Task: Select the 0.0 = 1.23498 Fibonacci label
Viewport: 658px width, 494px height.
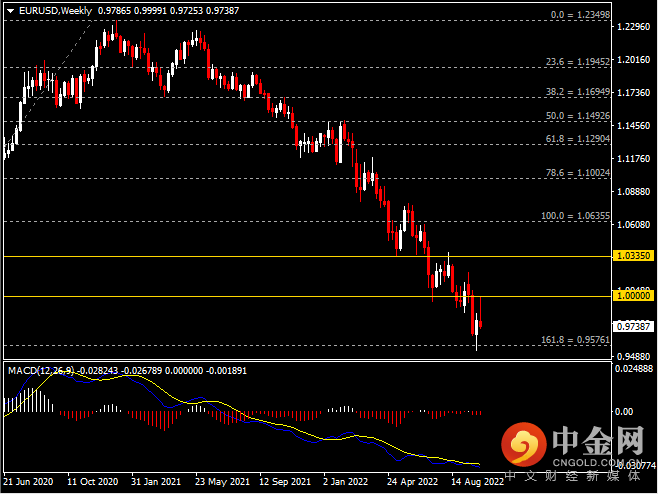Action: pos(580,15)
